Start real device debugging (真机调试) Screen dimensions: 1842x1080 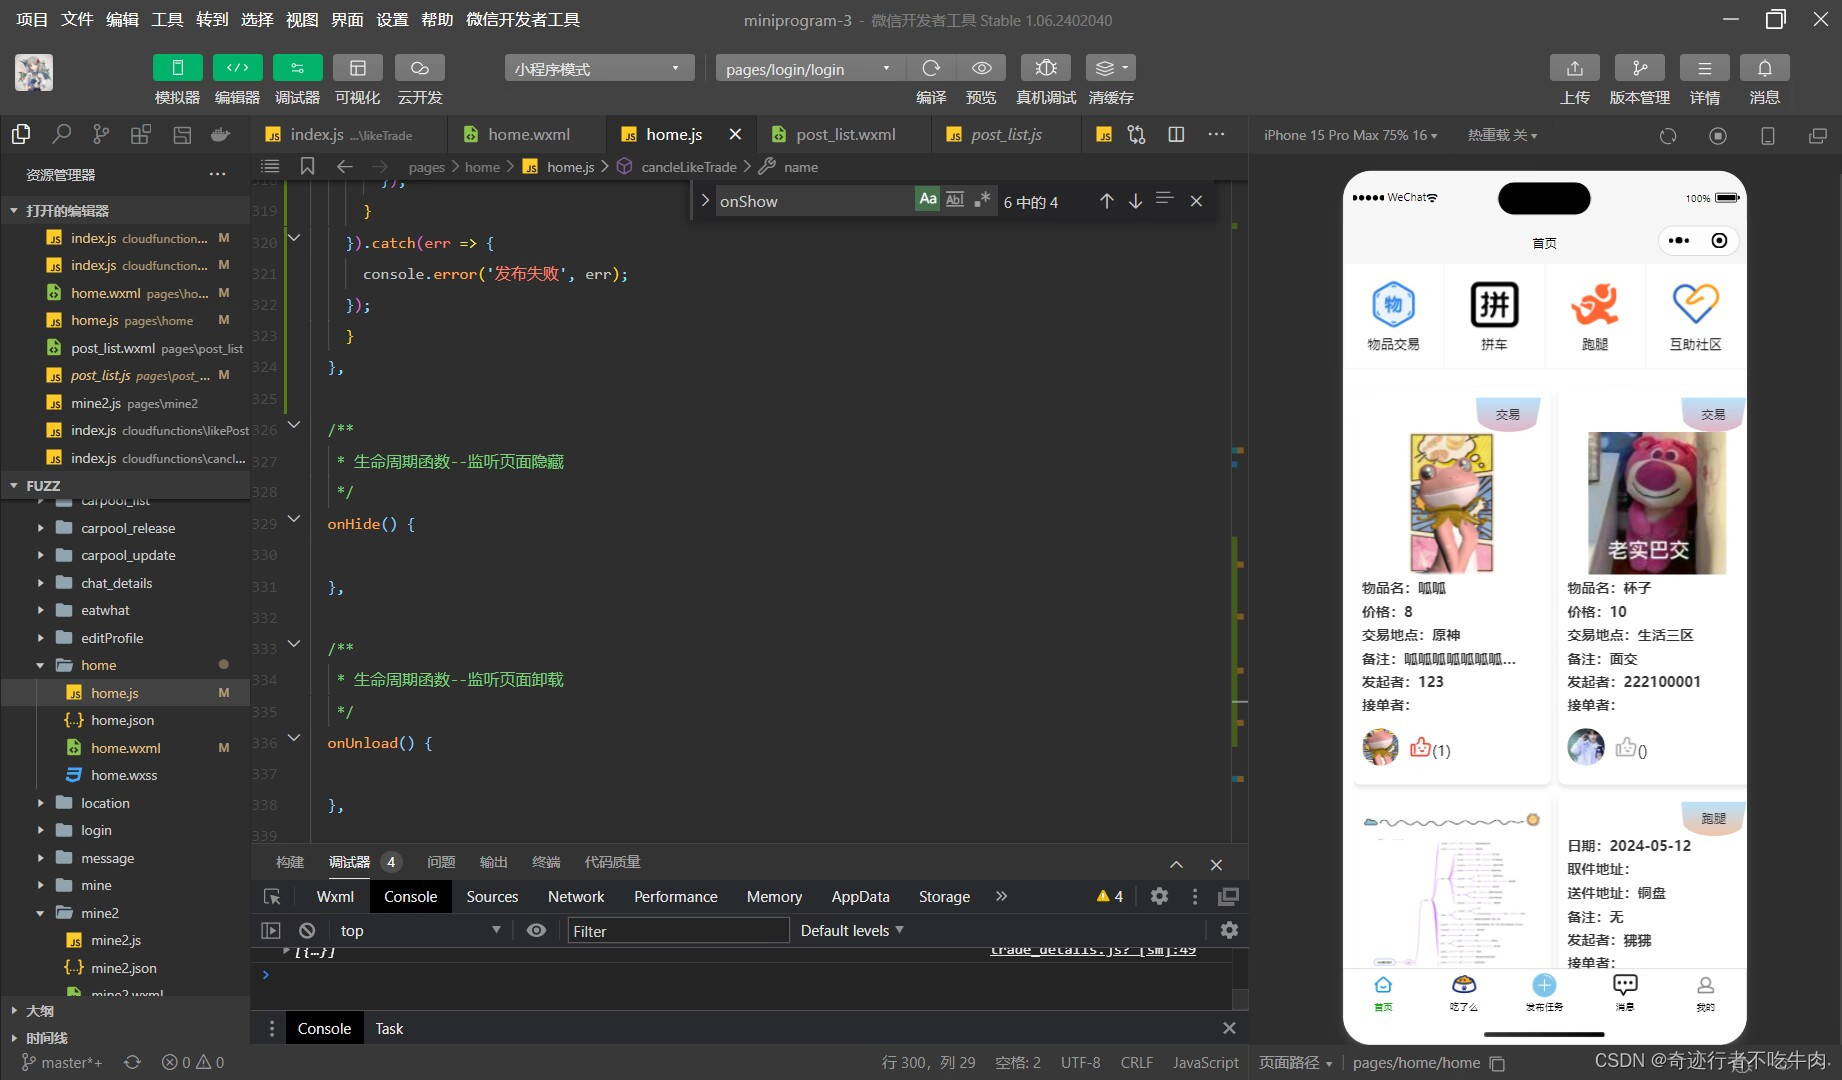point(1046,68)
